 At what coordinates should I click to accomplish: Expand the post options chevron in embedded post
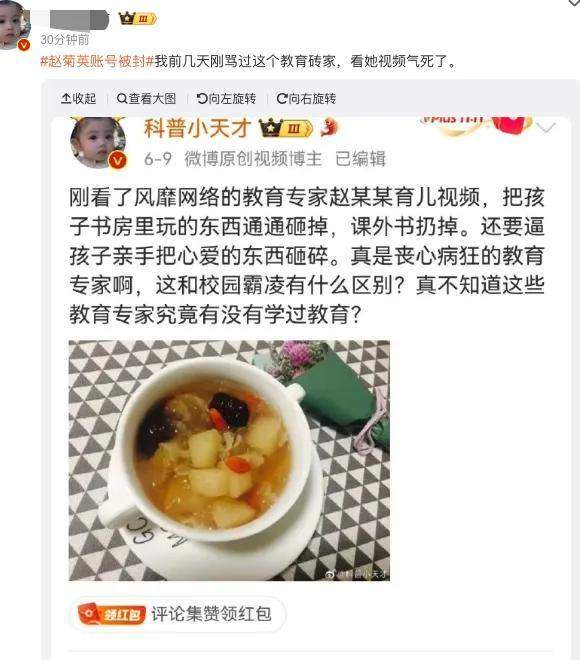(x=546, y=127)
